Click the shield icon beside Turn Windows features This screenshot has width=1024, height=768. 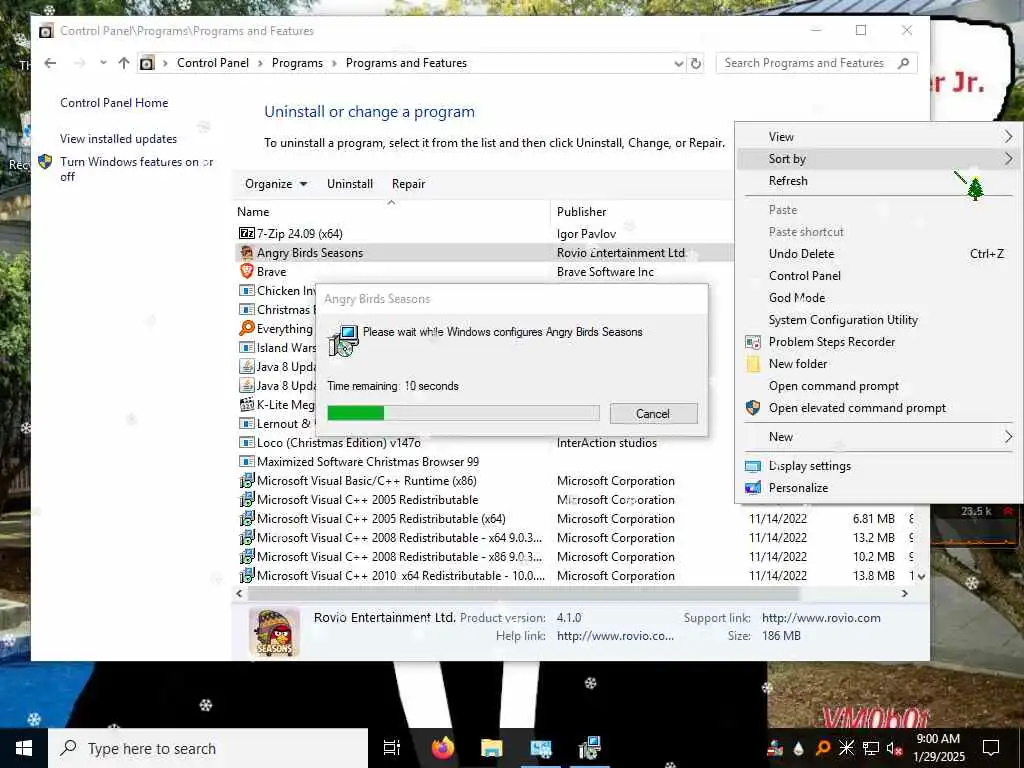(x=45, y=161)
